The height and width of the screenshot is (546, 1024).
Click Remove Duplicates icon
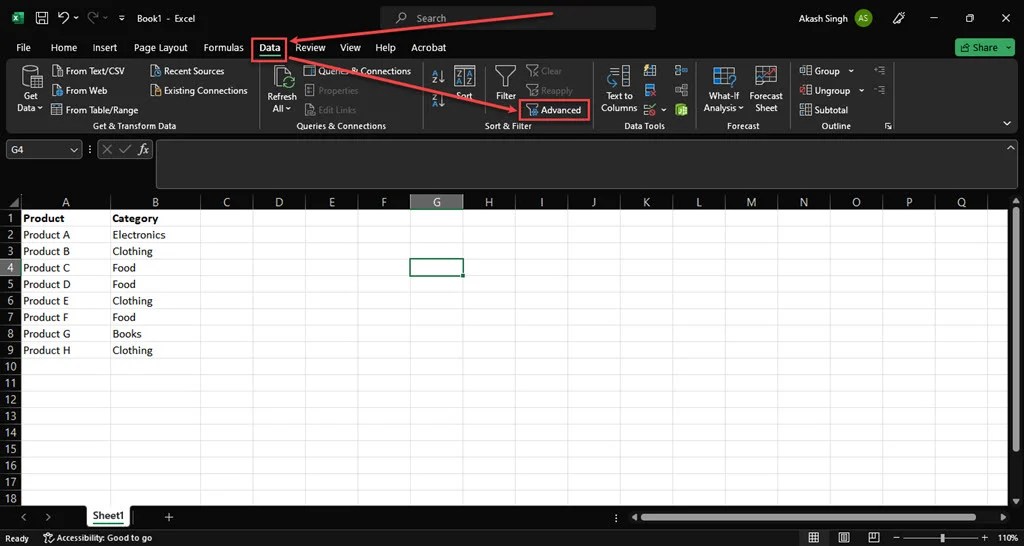click(650, 89)
